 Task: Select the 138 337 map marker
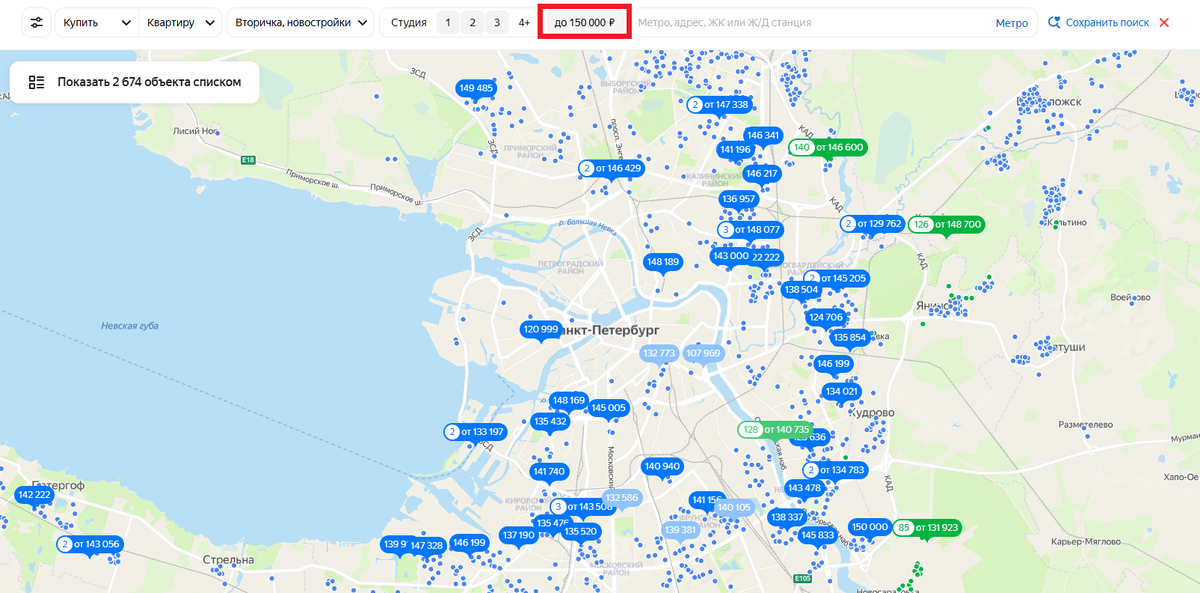tap(788, 517)
